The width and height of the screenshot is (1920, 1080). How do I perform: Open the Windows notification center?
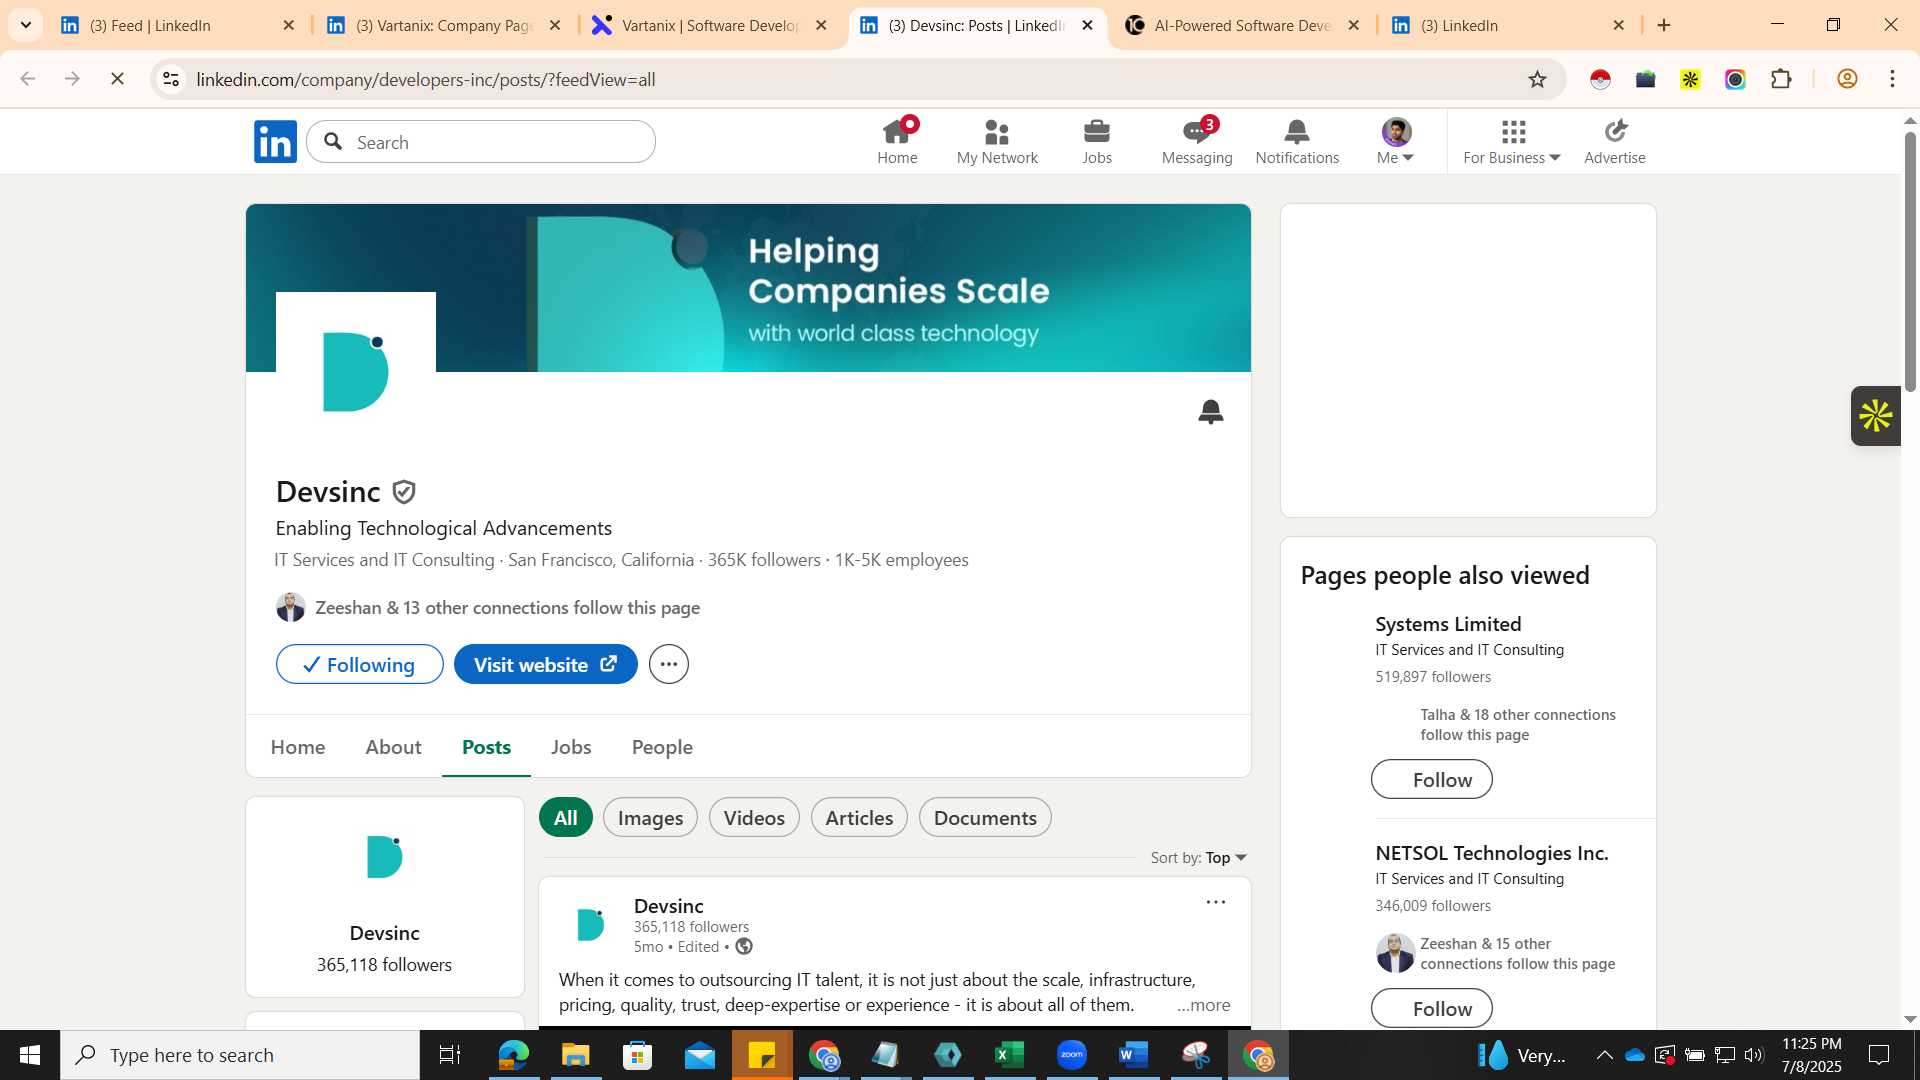click(x=1879, y=1055)
